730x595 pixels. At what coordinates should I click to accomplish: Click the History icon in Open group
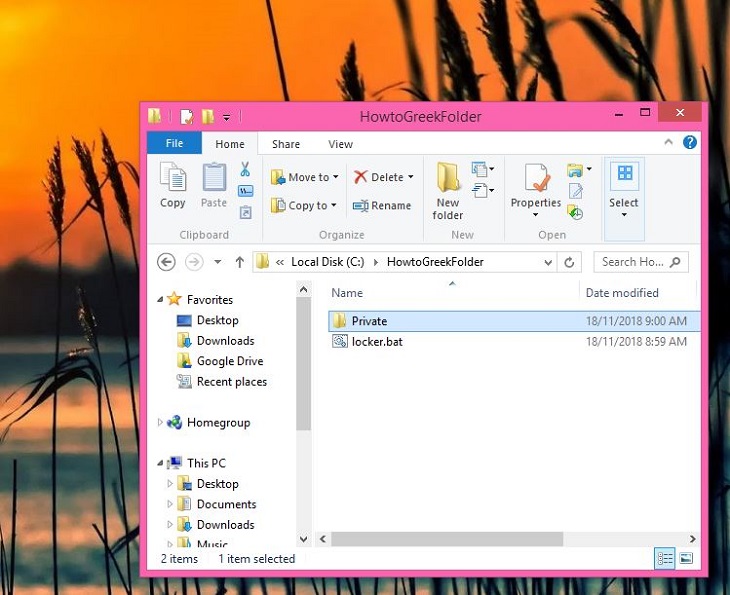point(575,213)
